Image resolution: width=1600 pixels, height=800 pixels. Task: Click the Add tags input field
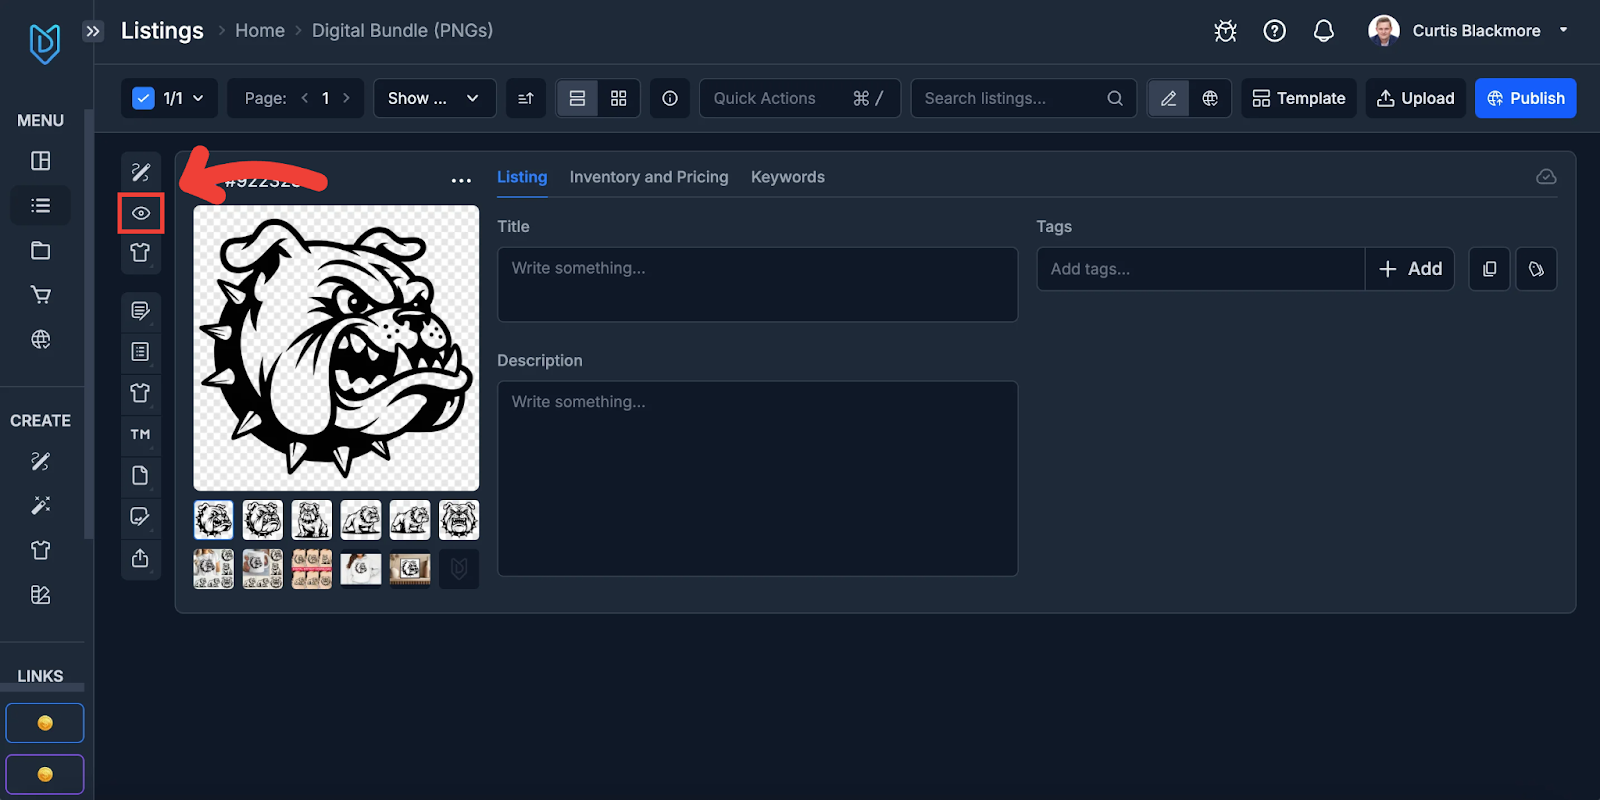[x=1200, y=269]
